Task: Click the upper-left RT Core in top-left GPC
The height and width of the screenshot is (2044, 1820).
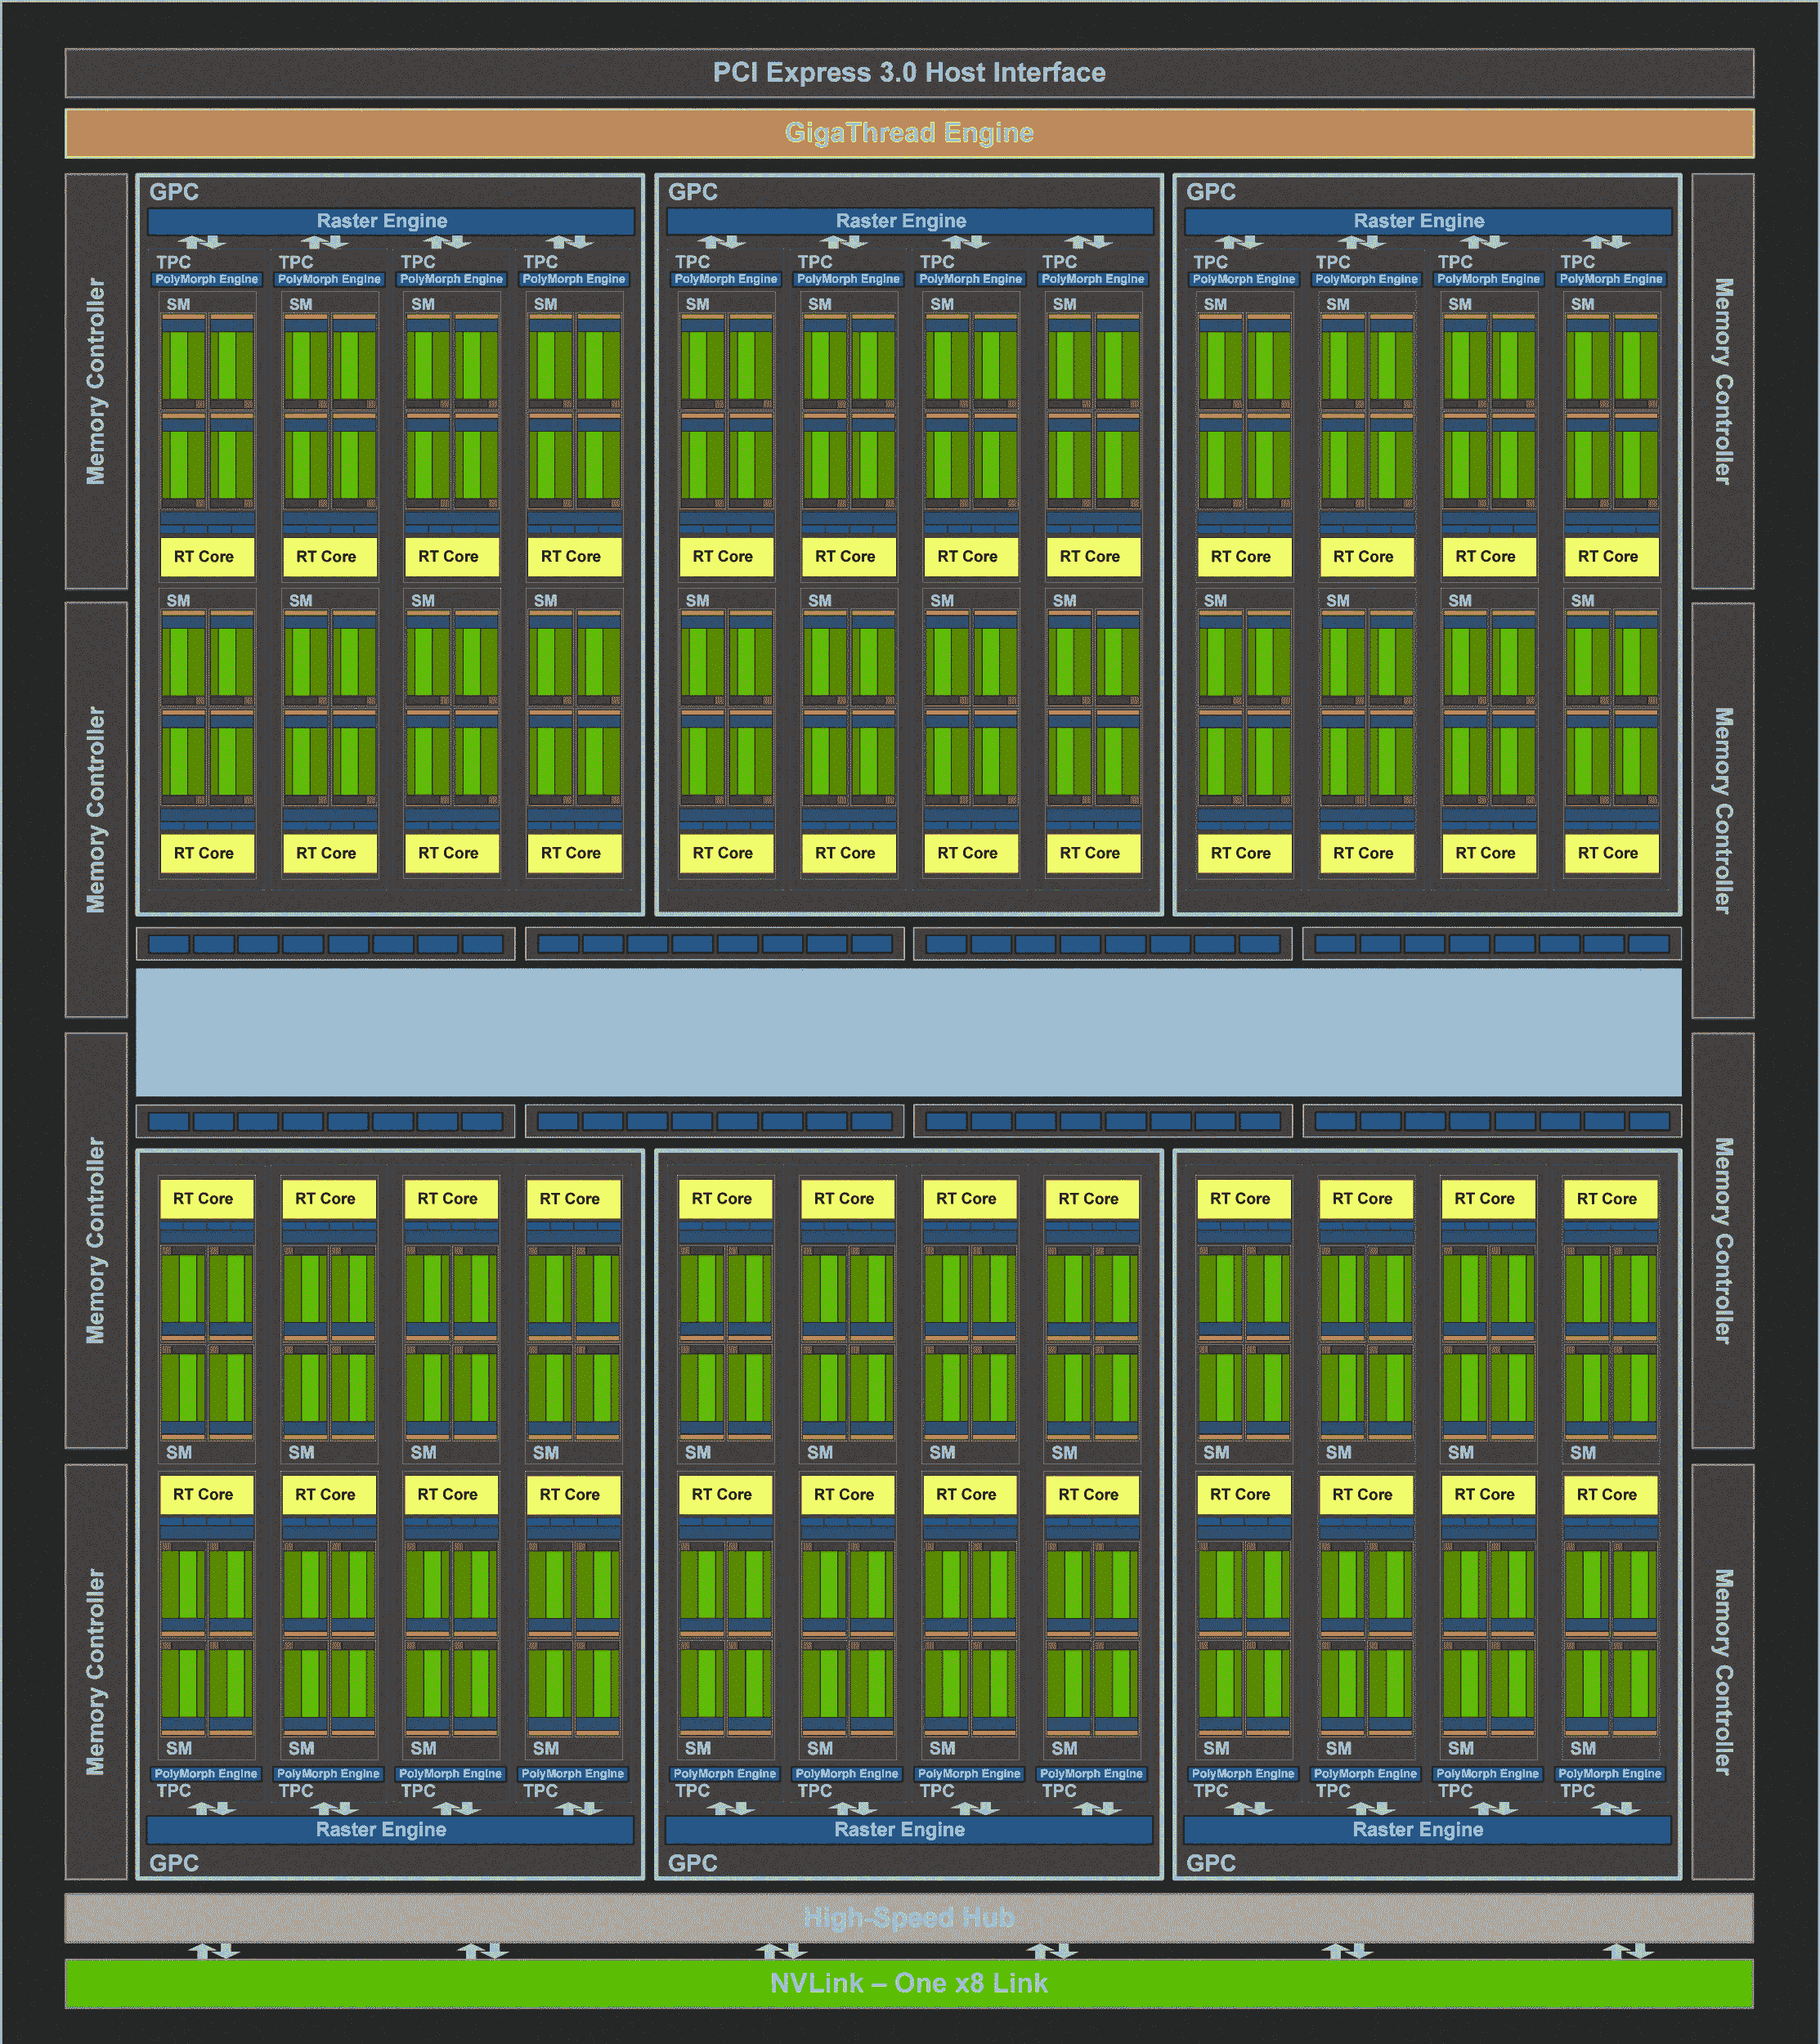Action: 207,556
